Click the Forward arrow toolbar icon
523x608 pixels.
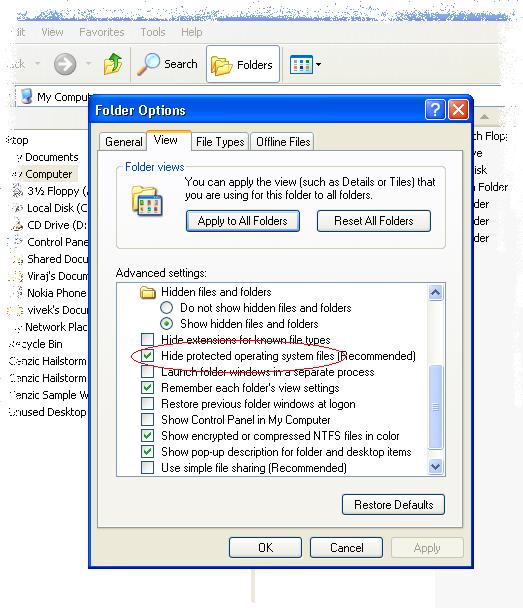click(65, 64)
